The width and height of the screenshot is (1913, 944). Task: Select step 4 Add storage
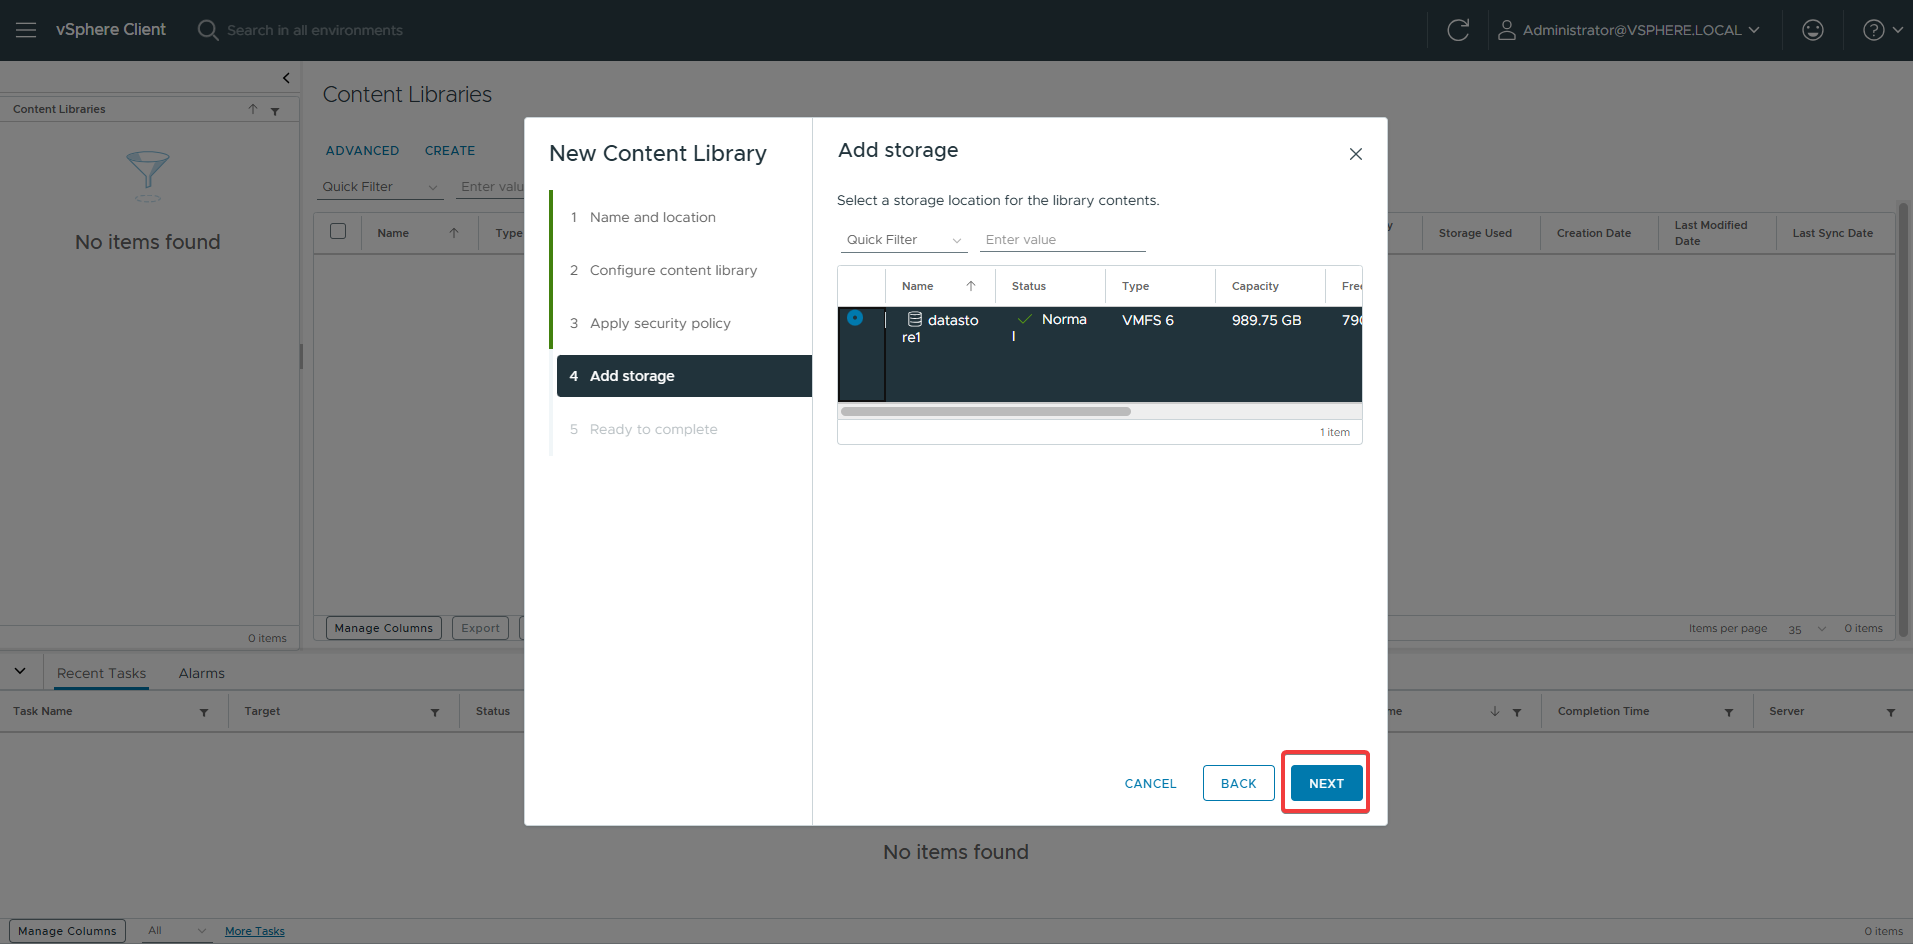pyautogui.click(x=684, y=376)
